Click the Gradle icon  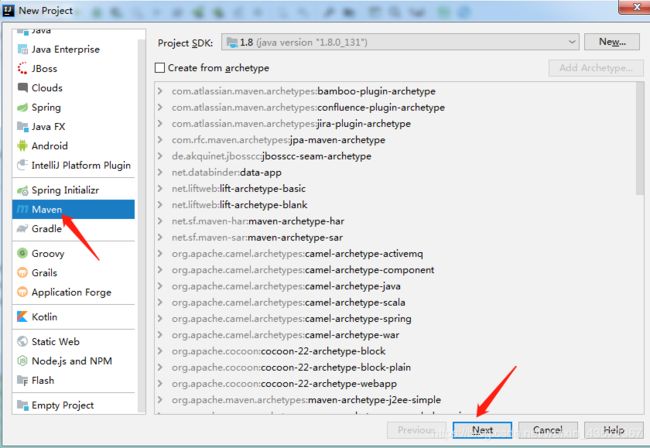pyautogui.click(x=22, y=229)
